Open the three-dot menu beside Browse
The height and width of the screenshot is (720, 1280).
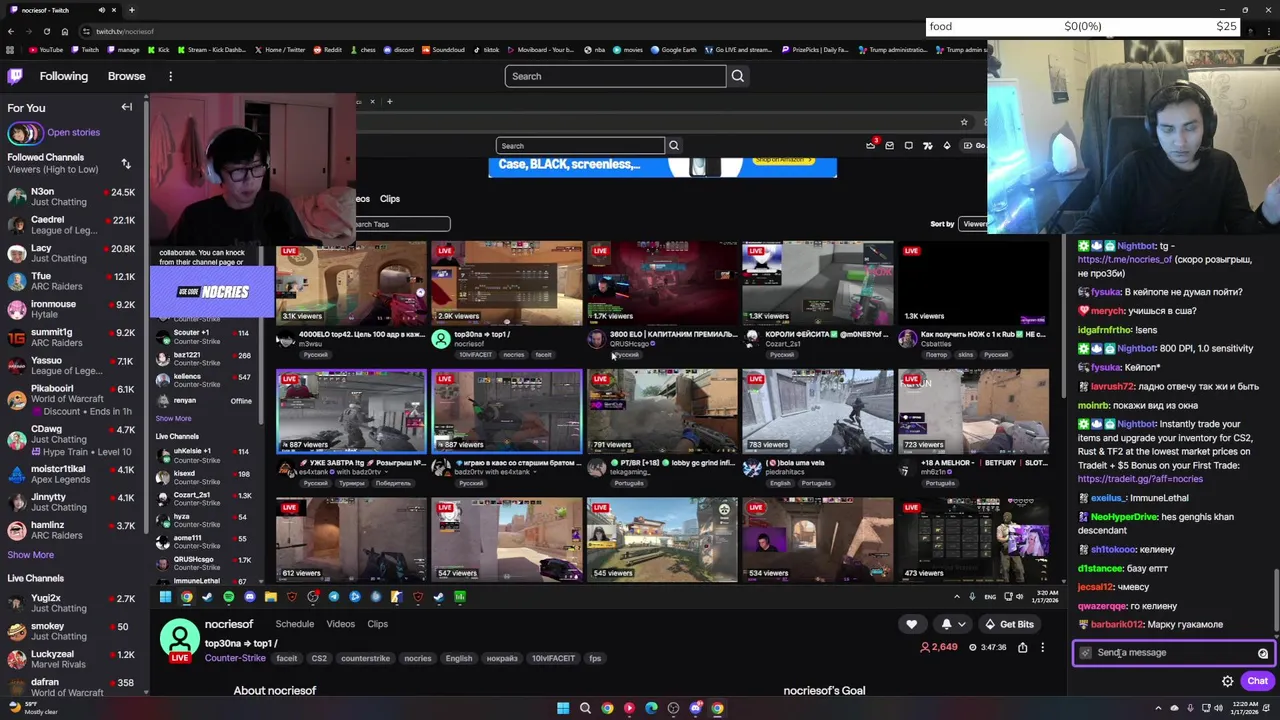(170, 76)
